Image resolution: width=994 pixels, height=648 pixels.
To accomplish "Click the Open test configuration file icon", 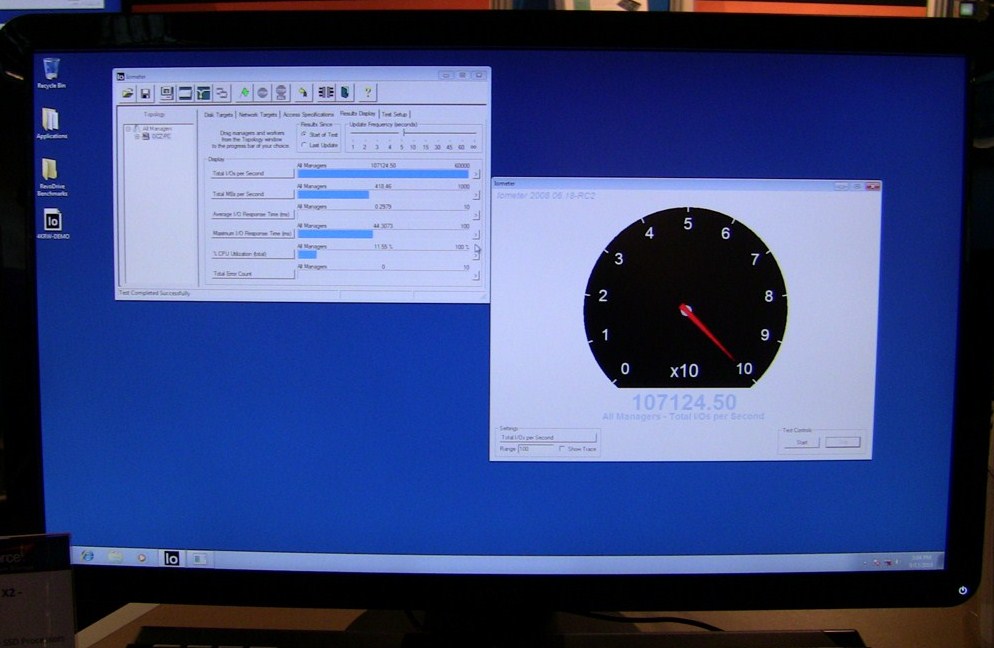I will 127,93.
